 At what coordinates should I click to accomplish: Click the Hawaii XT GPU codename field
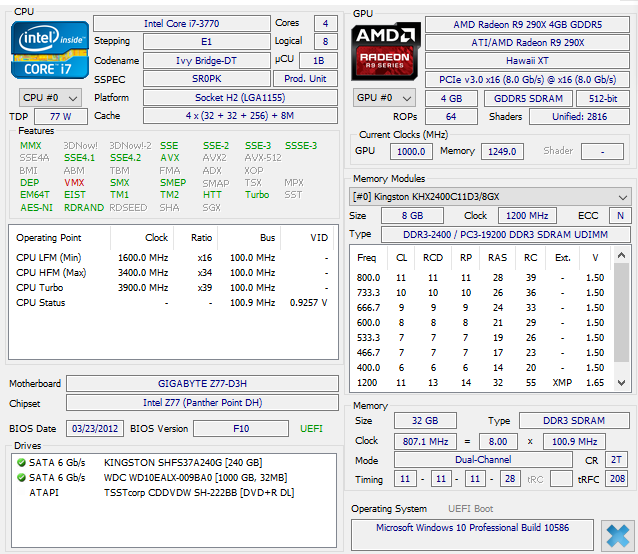(x=527, y=61)
